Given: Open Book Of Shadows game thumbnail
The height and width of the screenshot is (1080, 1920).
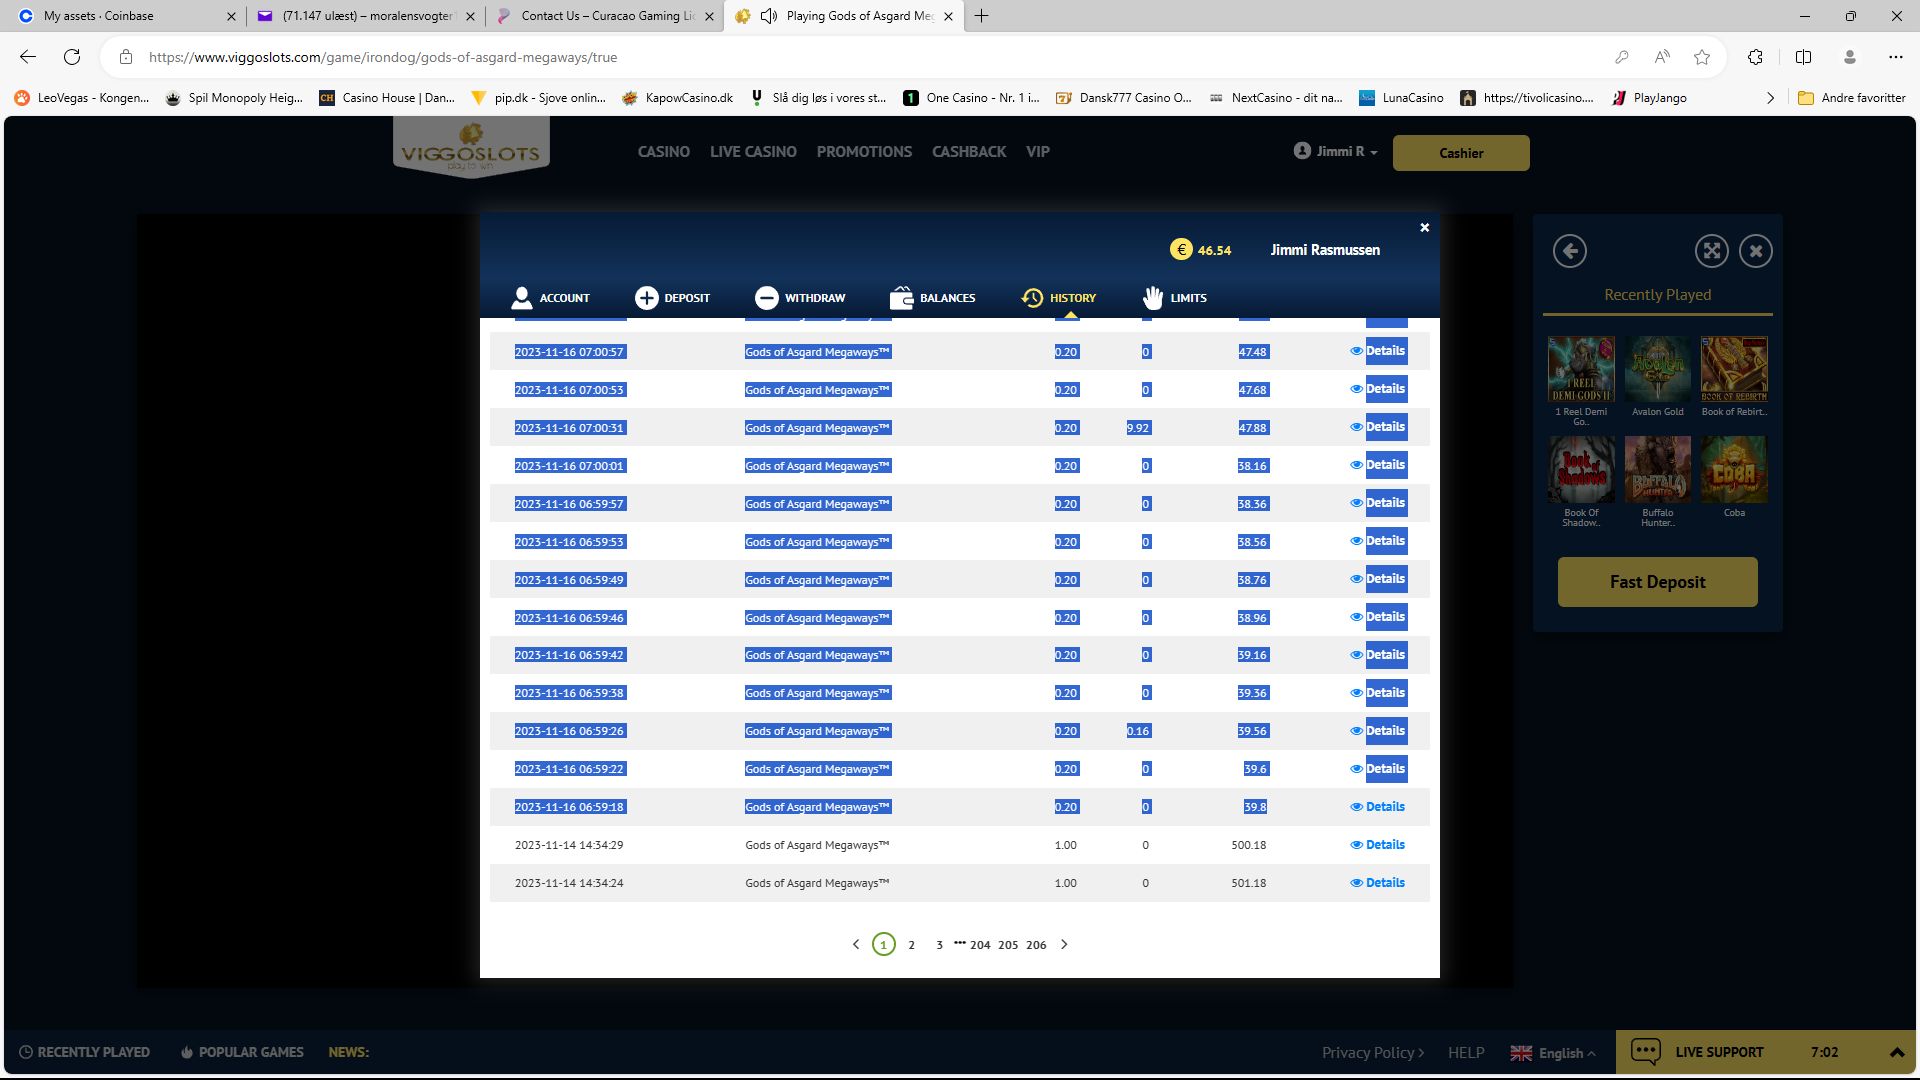Looking at the screenshot, I should [1581, 470].
